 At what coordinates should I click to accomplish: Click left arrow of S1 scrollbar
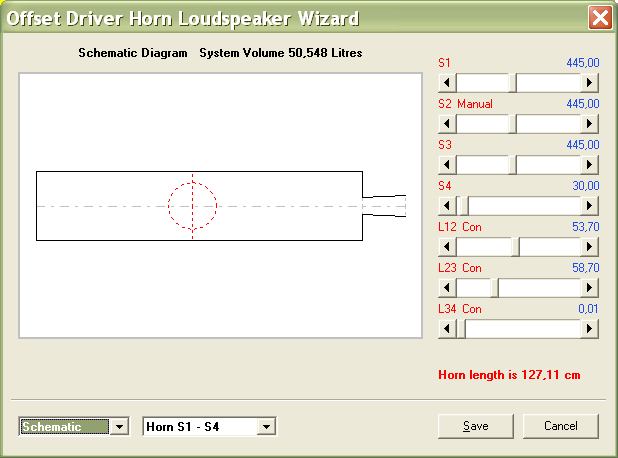(x=447, y=83)
